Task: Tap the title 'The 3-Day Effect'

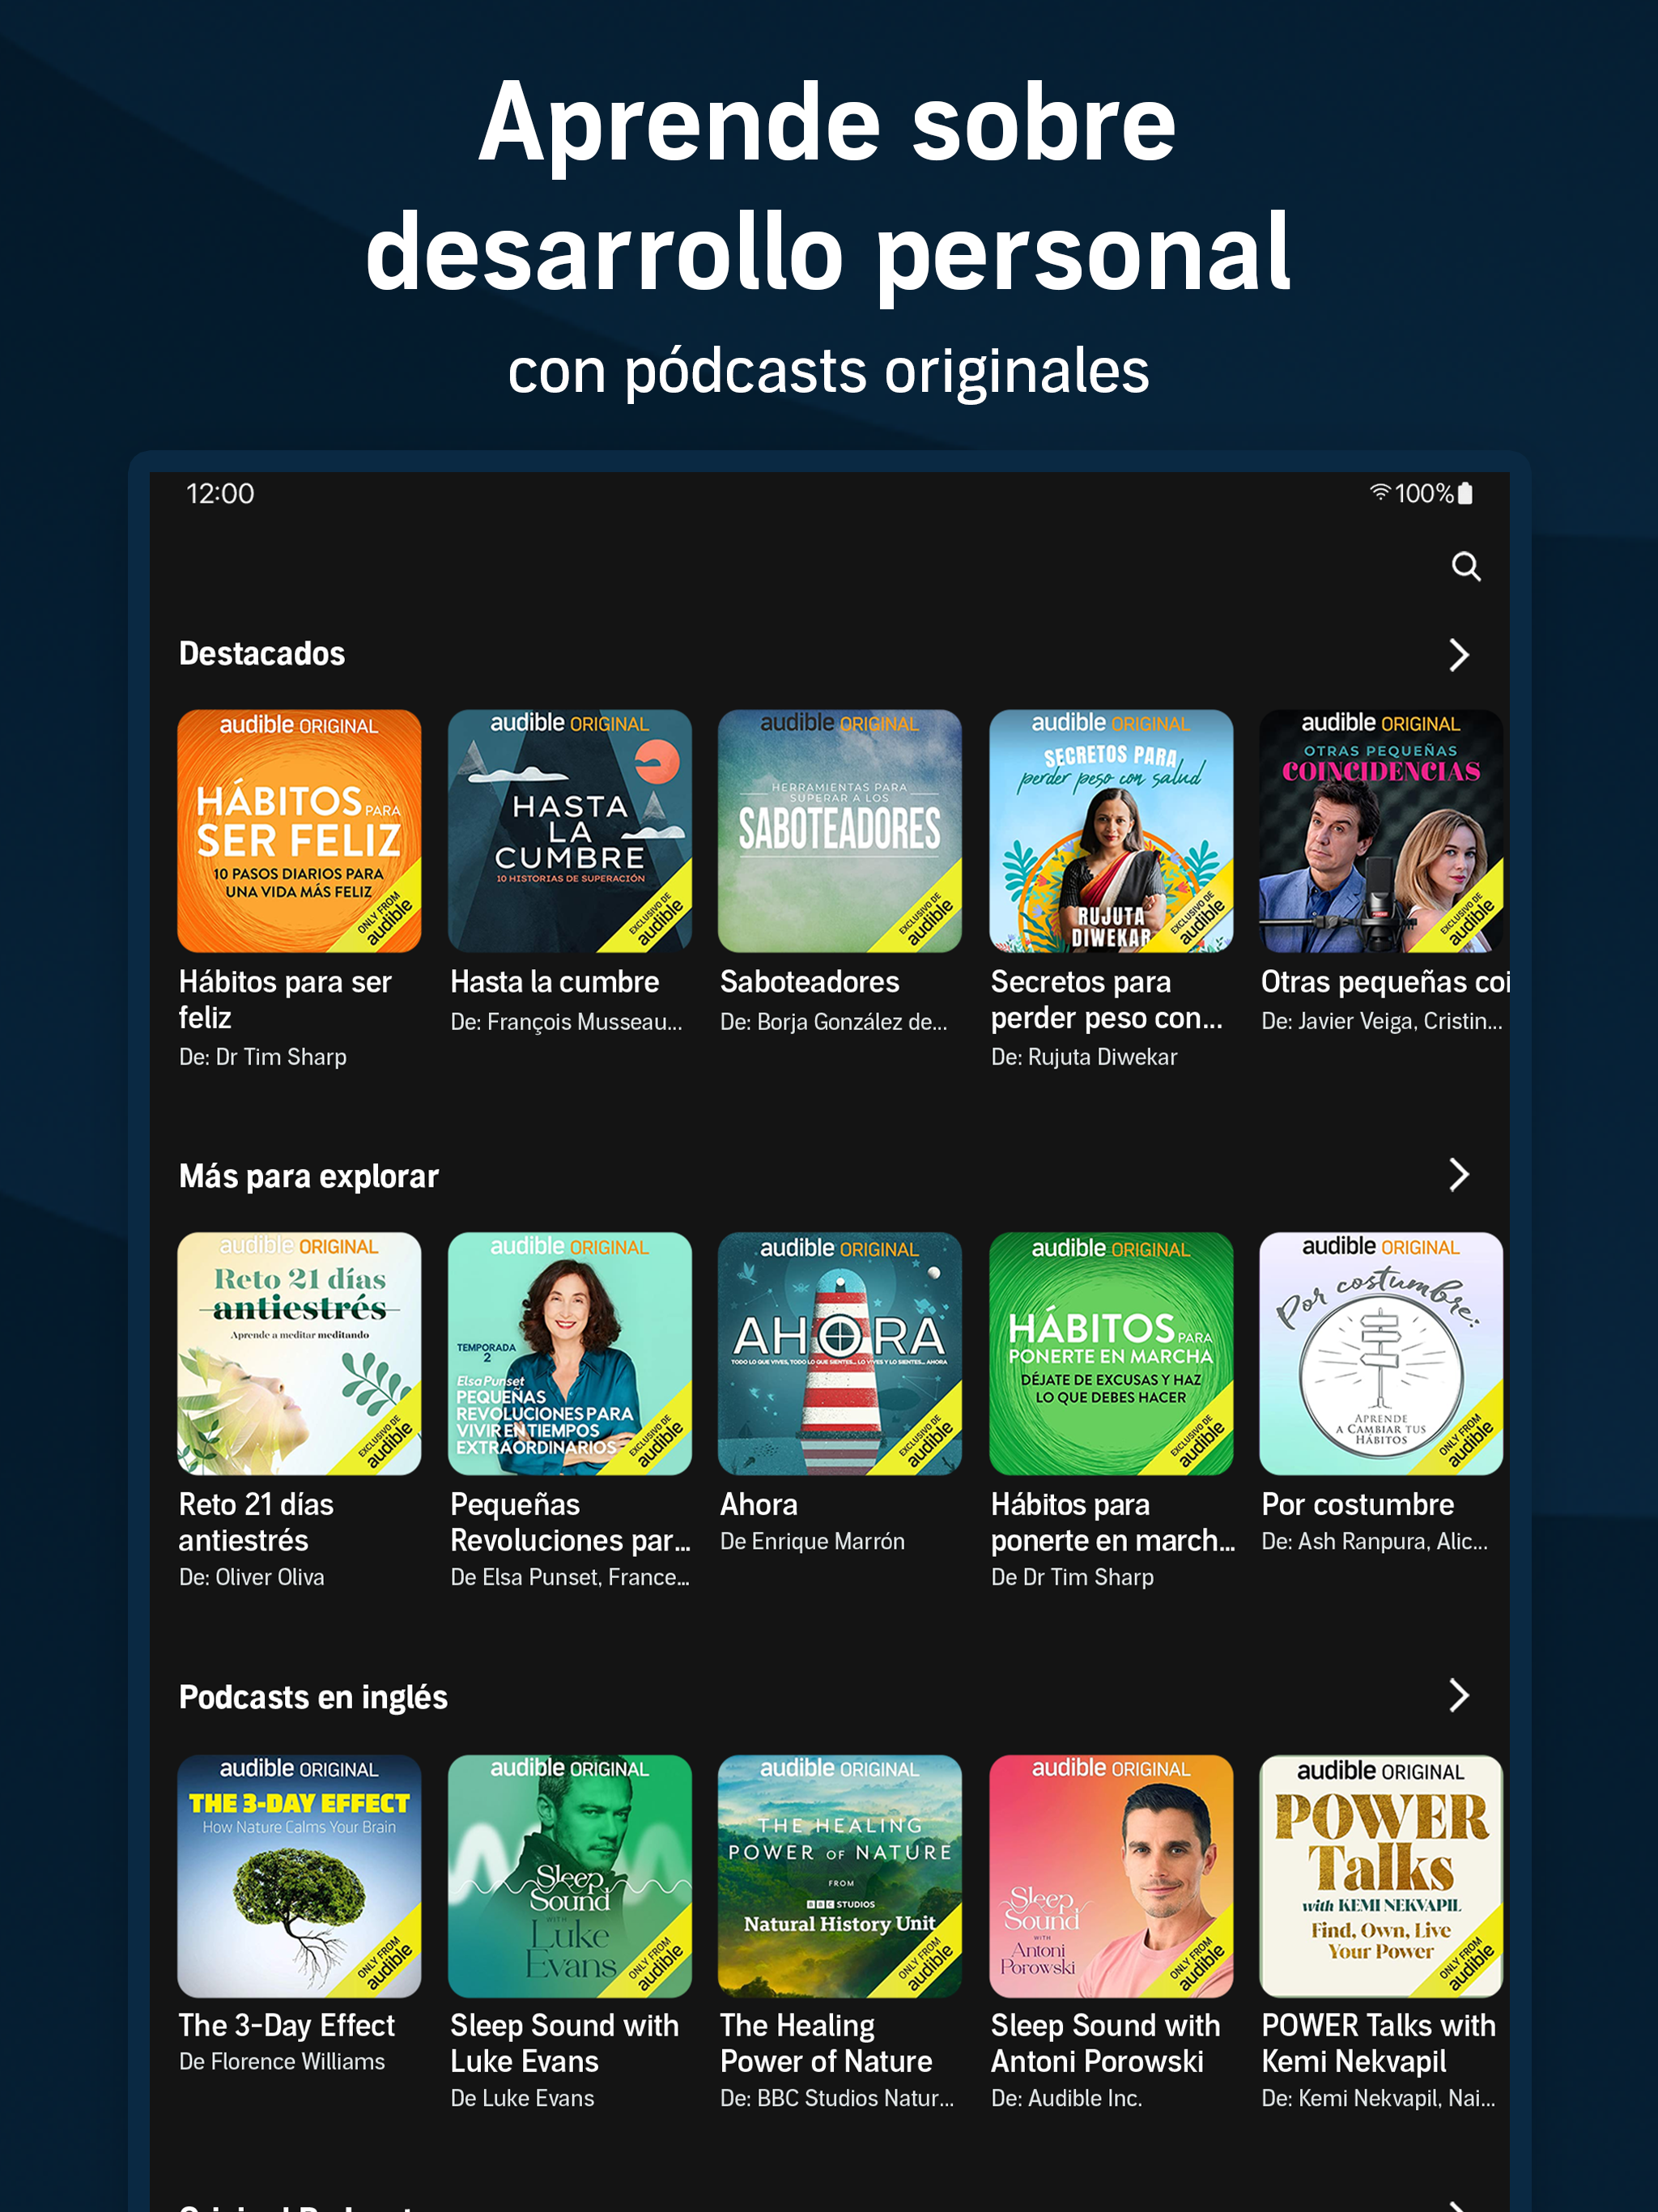Action: [287, 2025]
